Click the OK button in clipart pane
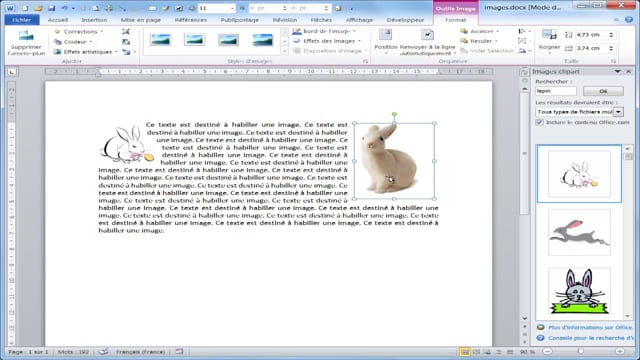The width and height of the screenshot is (640, 360). point(603,91)
